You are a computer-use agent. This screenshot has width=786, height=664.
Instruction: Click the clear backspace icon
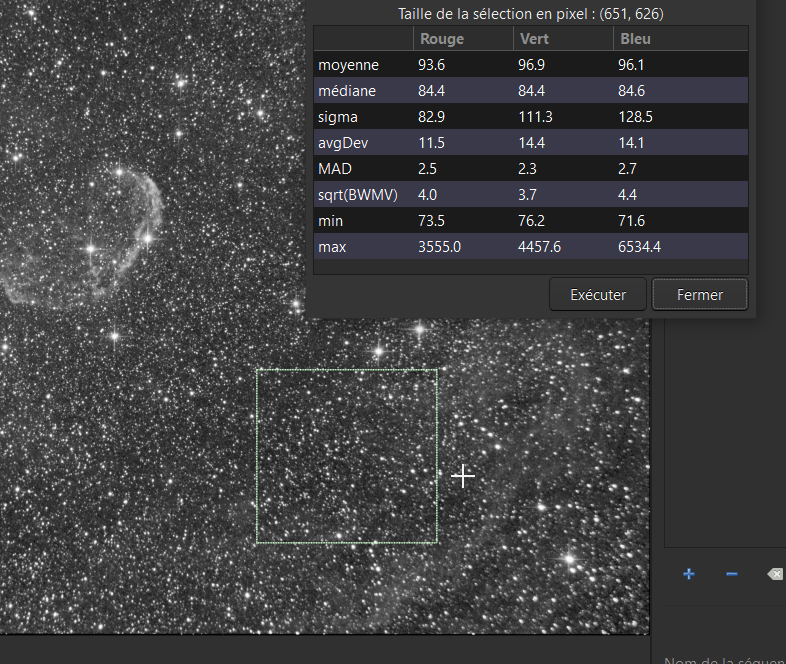coord(775,574)
